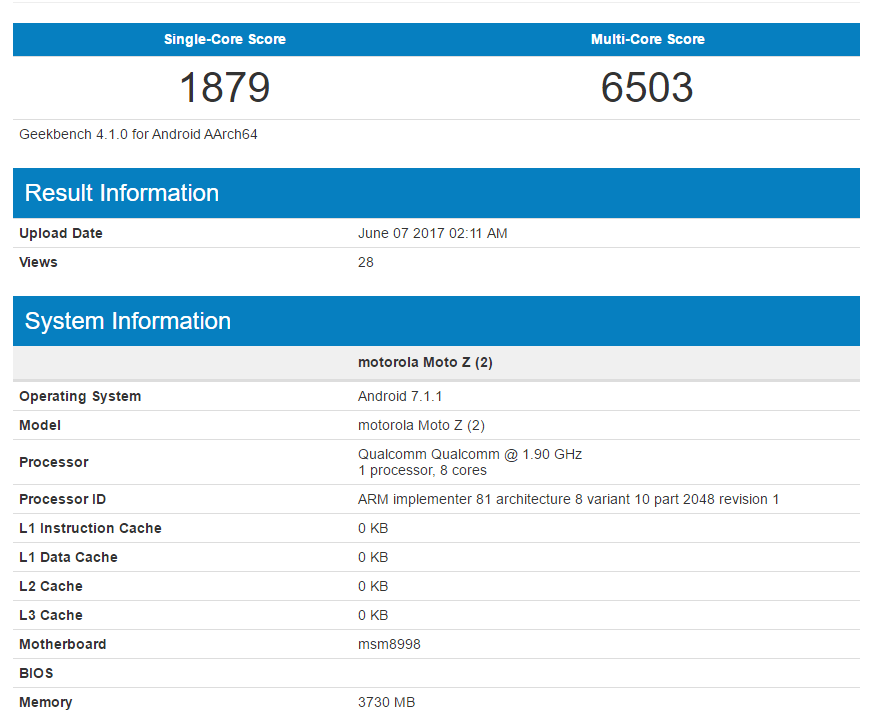
Task: Click the Single-Core Score header
Action: point(224,39)
